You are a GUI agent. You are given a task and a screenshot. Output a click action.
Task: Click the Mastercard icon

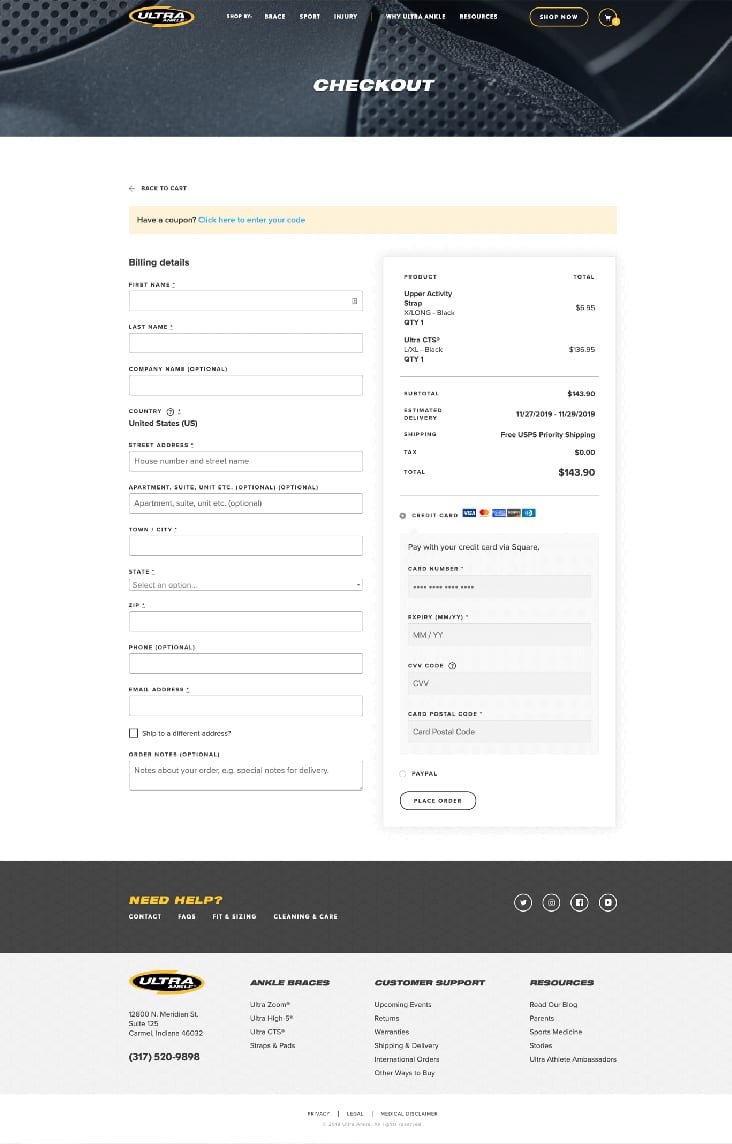click(x=484, y=513)
